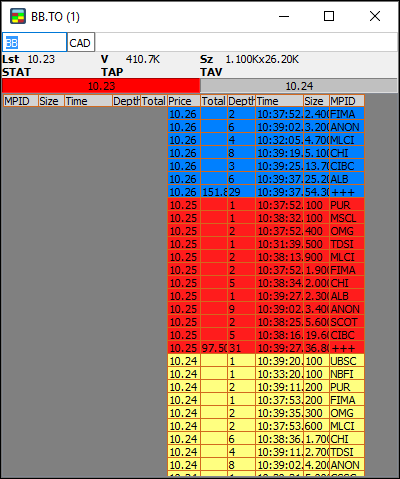This screenshot has width=400, height=479.
Task: Click the 10.25 aggregated +++ row
Action: (x=266, y=348)
